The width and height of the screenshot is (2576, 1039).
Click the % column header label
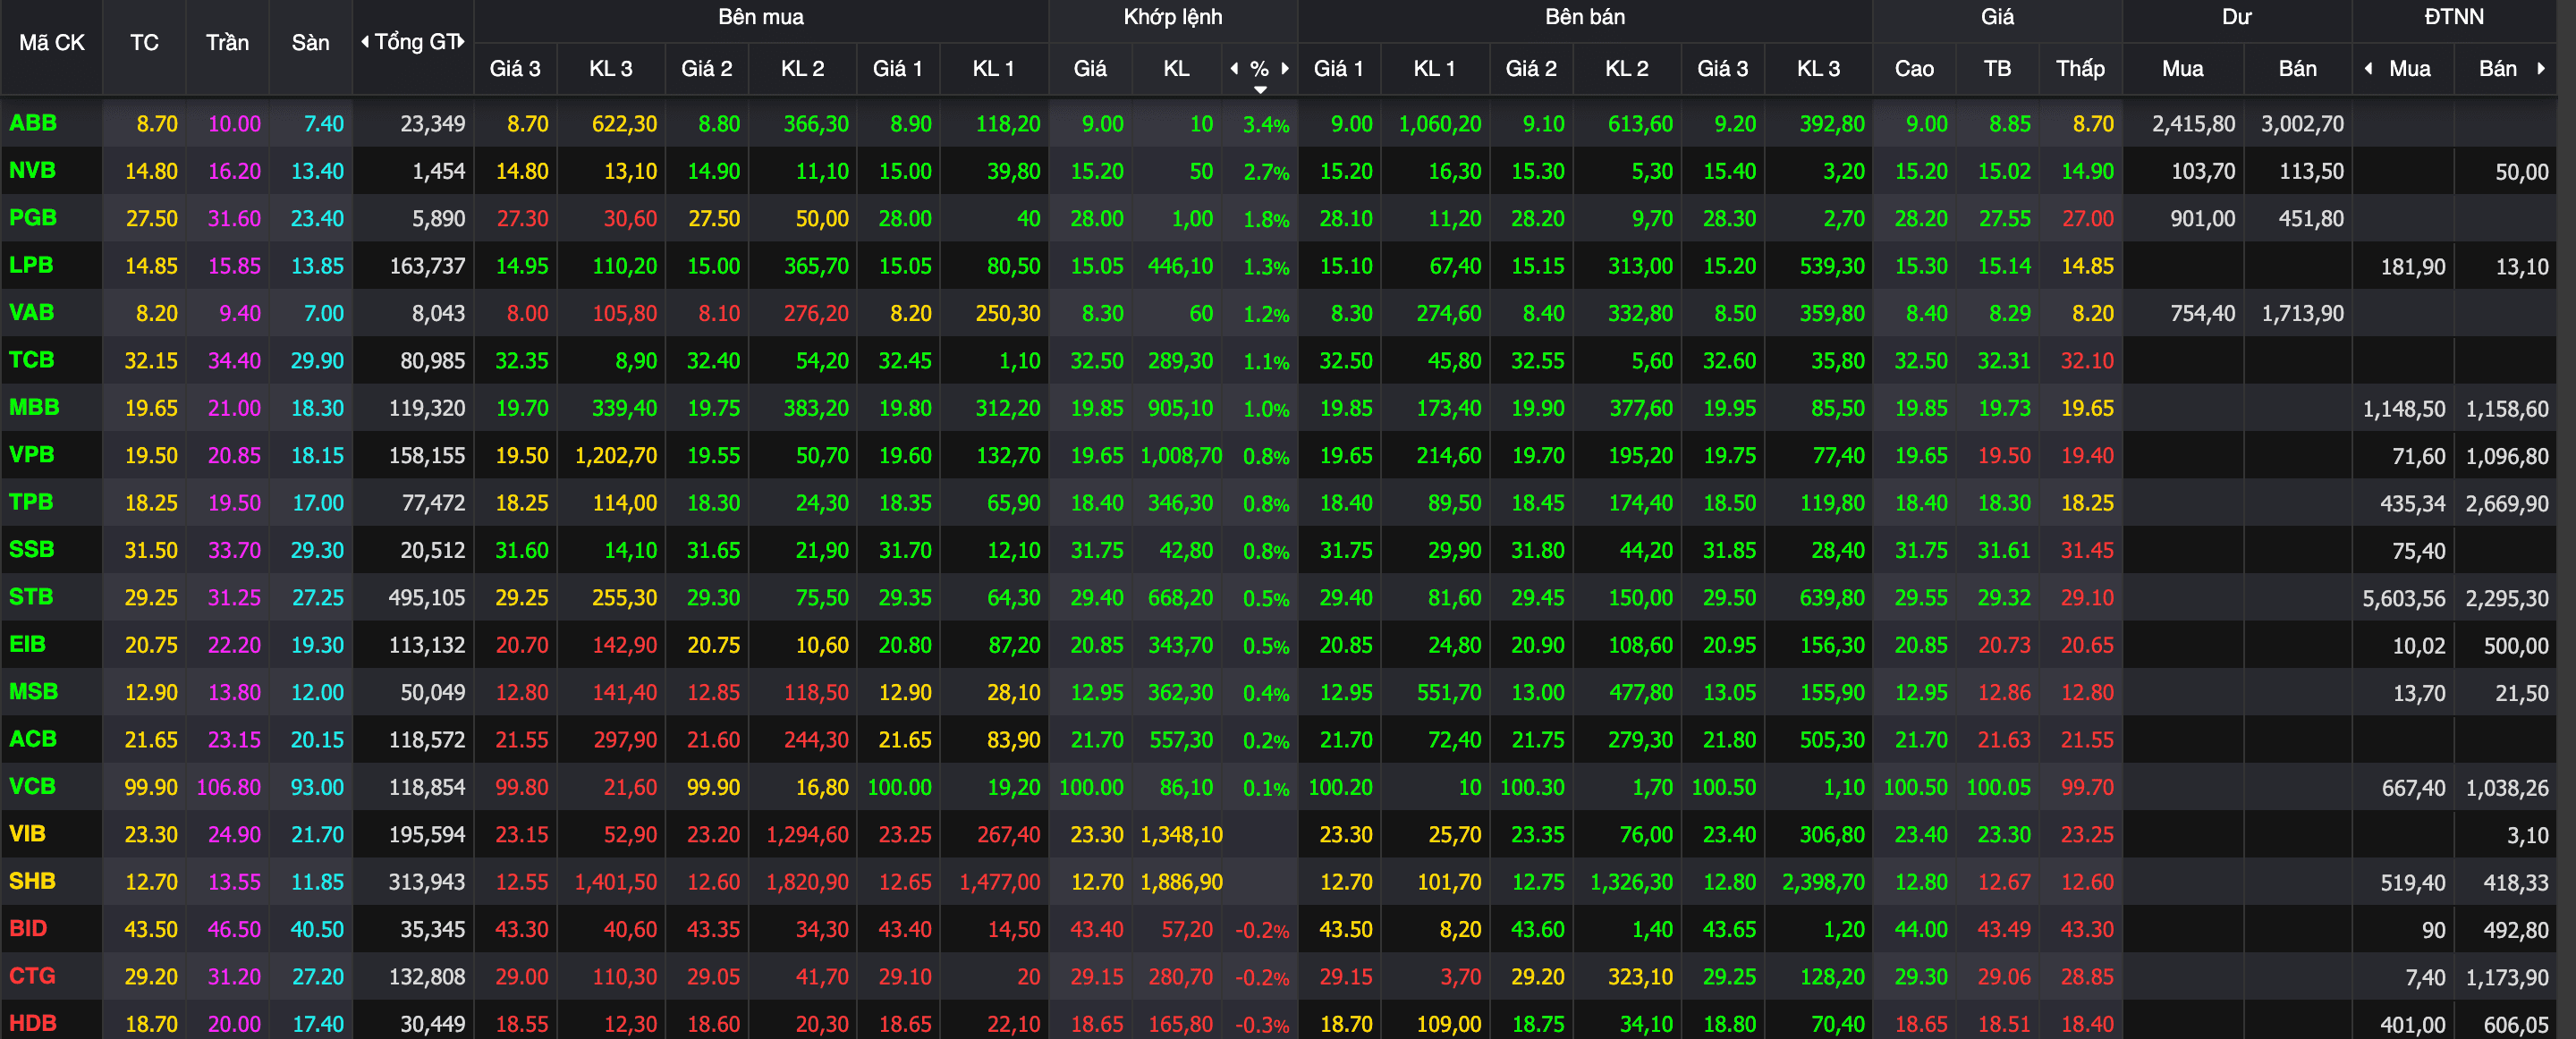pyautogui.click(x=1260, y=68)
